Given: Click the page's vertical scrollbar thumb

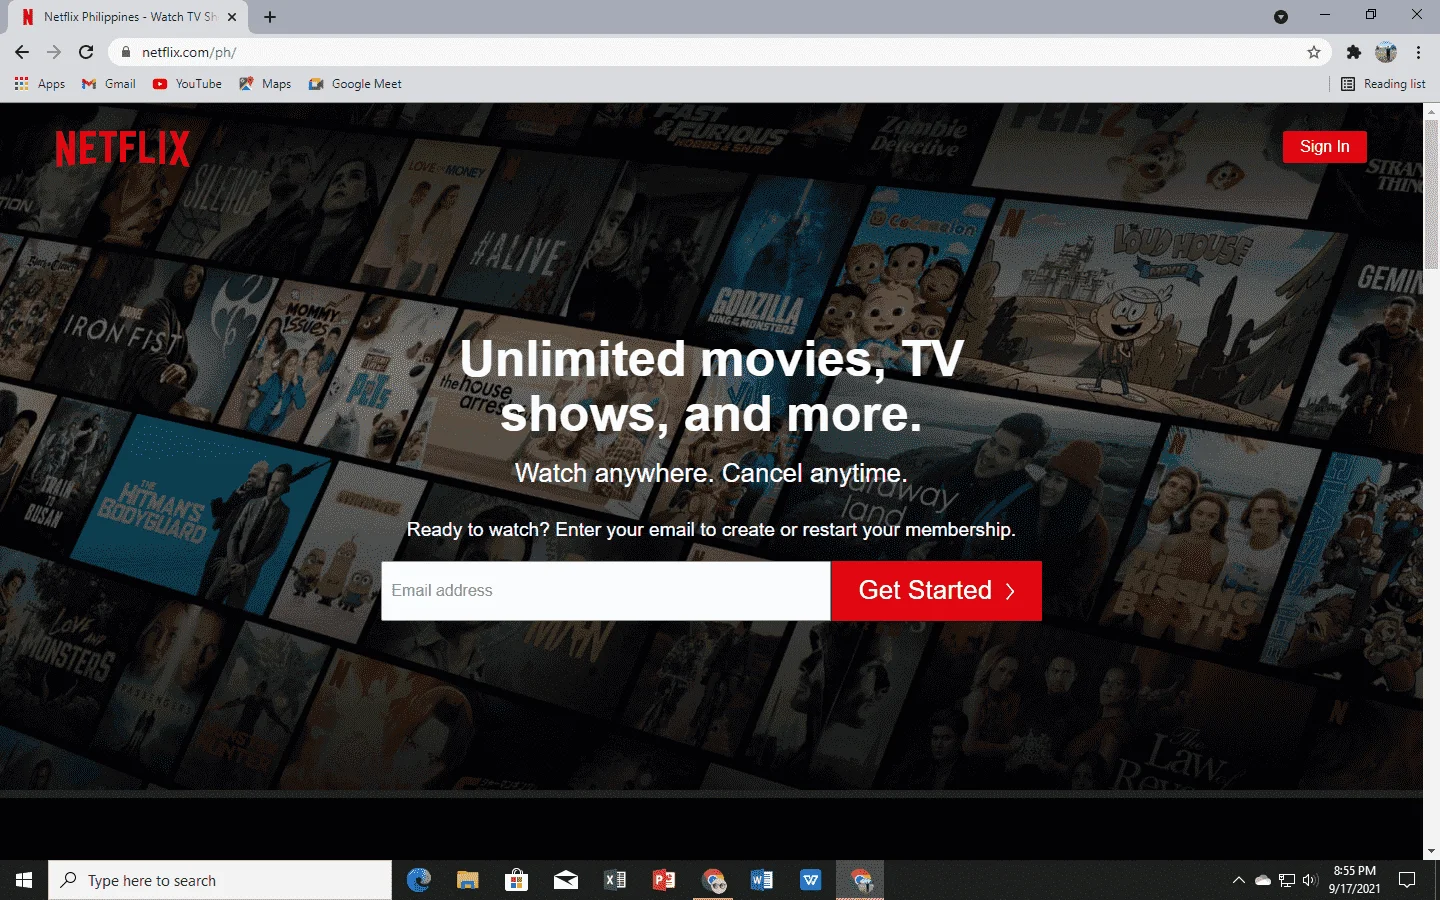Looking at the screenshot, I should [x=1431, y=195].
